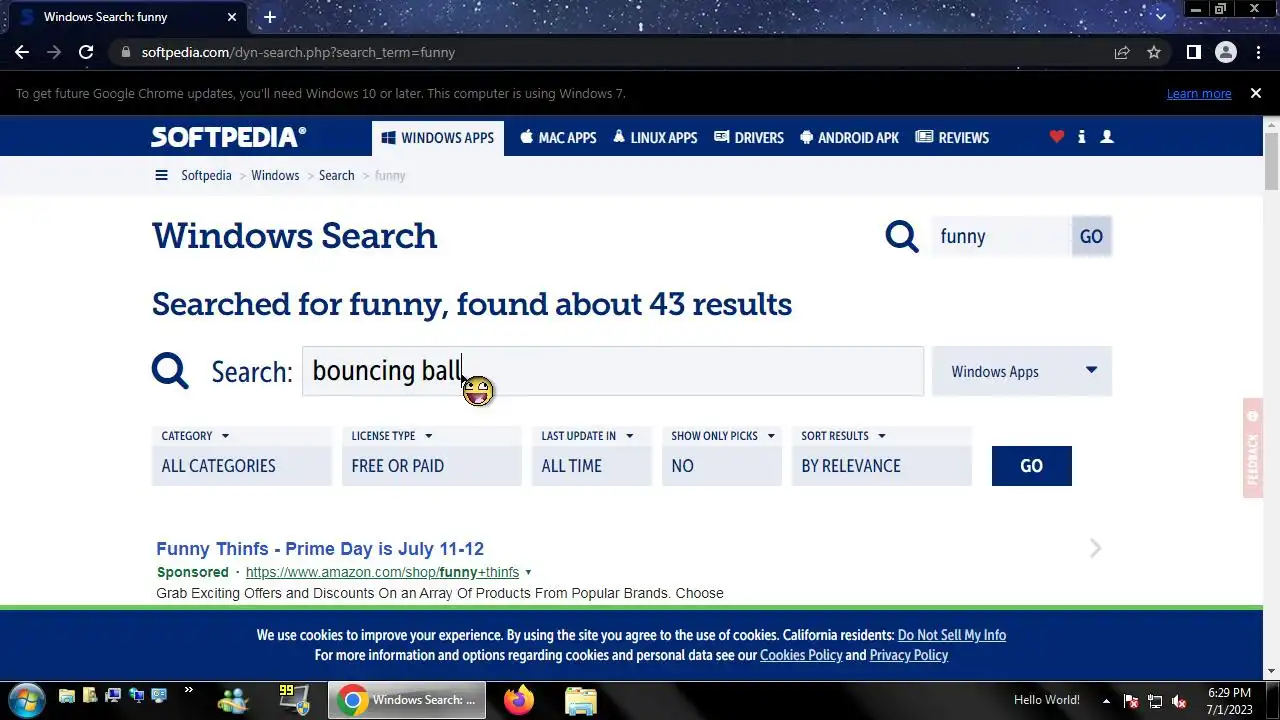The height and width of the screenshot is (720, 1280).
Task: Open Windows Live Messenger taskbar icon
Action: tap(234, 700)
